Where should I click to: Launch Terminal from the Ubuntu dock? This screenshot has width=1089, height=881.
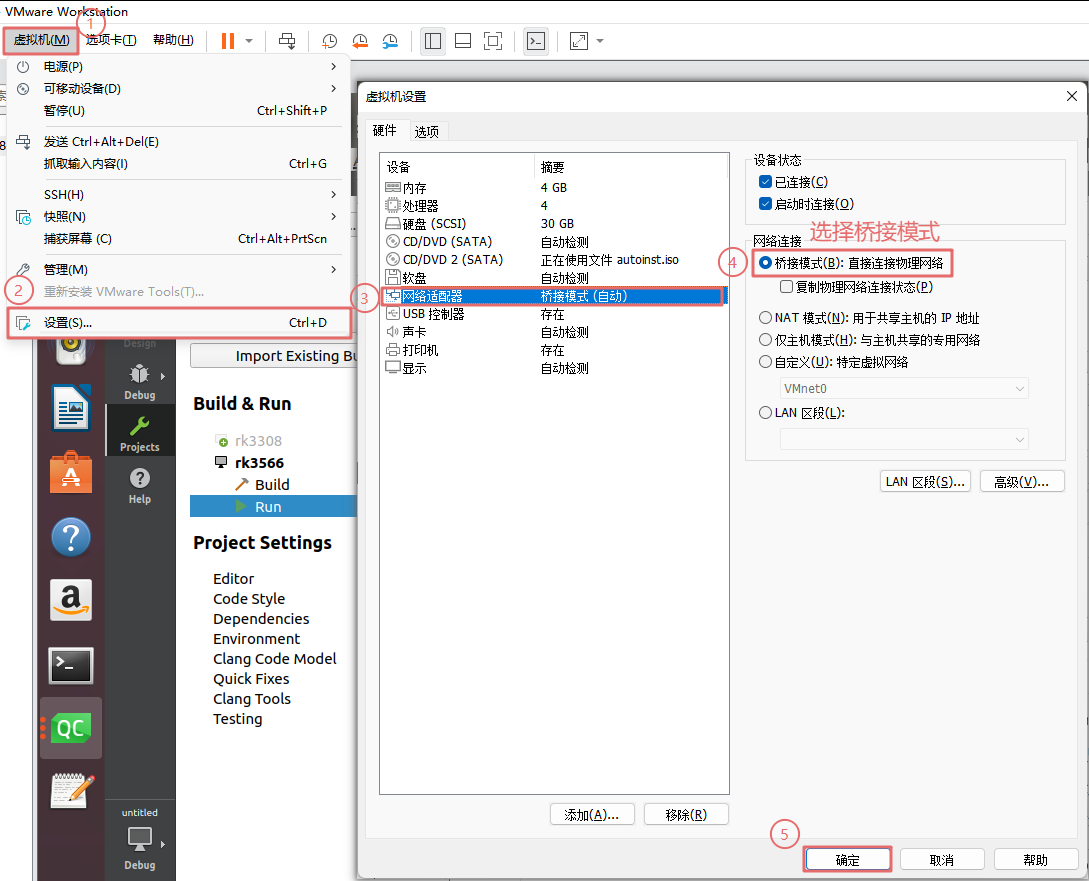[70, 665]
